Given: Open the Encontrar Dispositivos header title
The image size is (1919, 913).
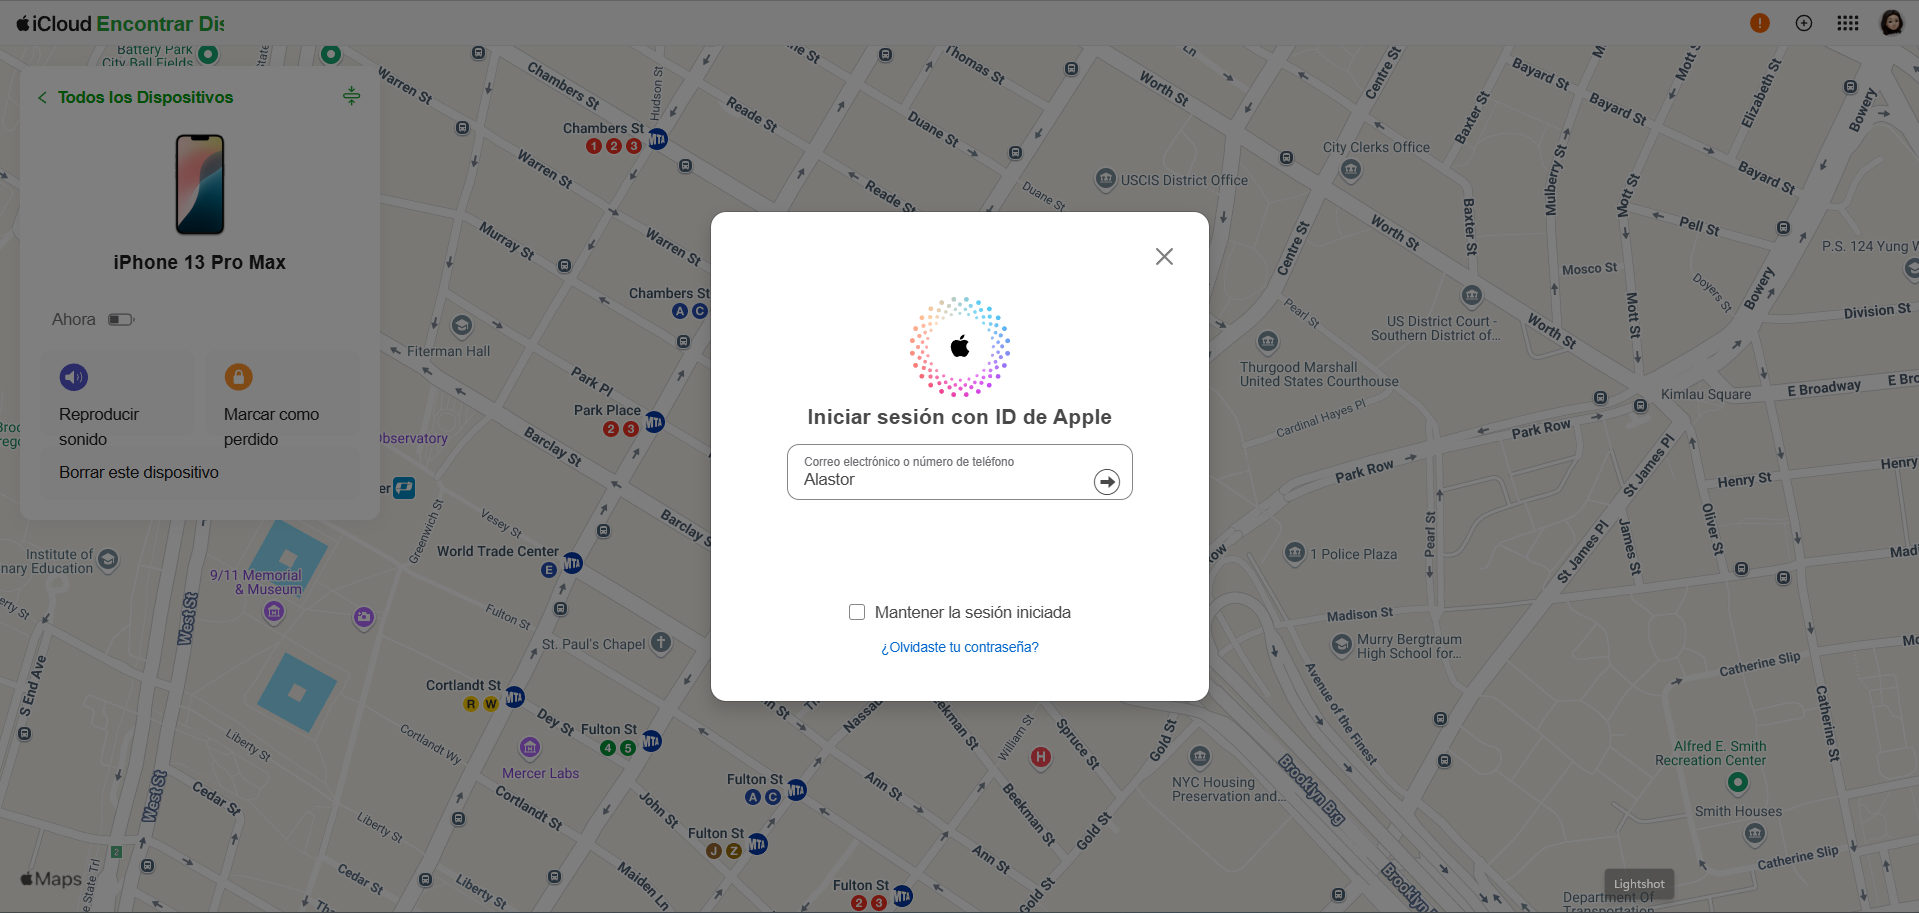Looking at the screenshot, I should pos(160,23).
